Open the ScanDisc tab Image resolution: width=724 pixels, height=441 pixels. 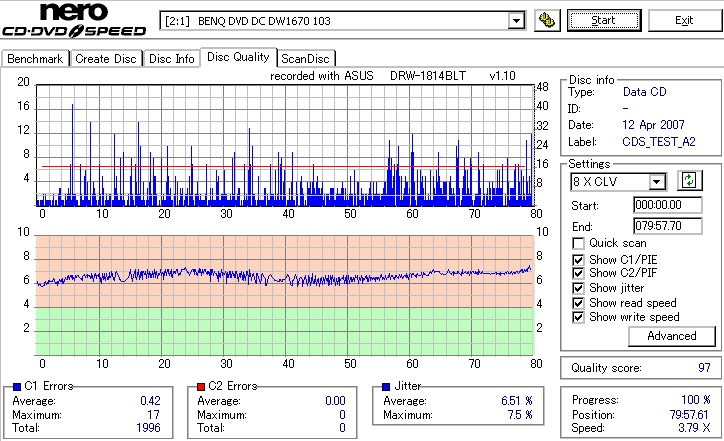point(305,59)
